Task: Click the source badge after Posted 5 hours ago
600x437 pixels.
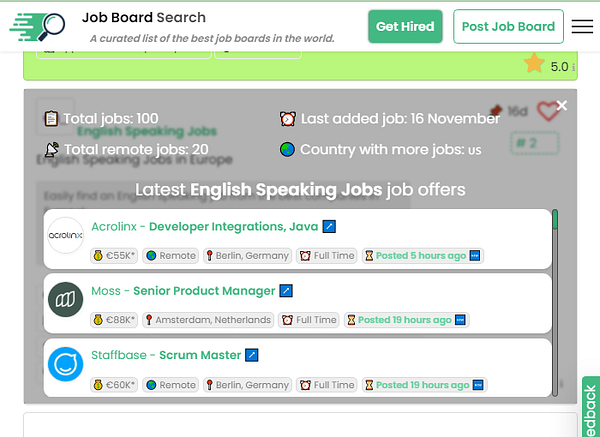Action: coord(475,256)
